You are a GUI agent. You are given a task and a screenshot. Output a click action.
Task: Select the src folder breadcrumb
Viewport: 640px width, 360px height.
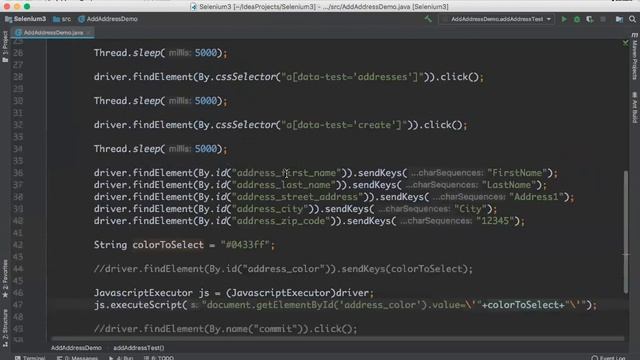(62, 19)
